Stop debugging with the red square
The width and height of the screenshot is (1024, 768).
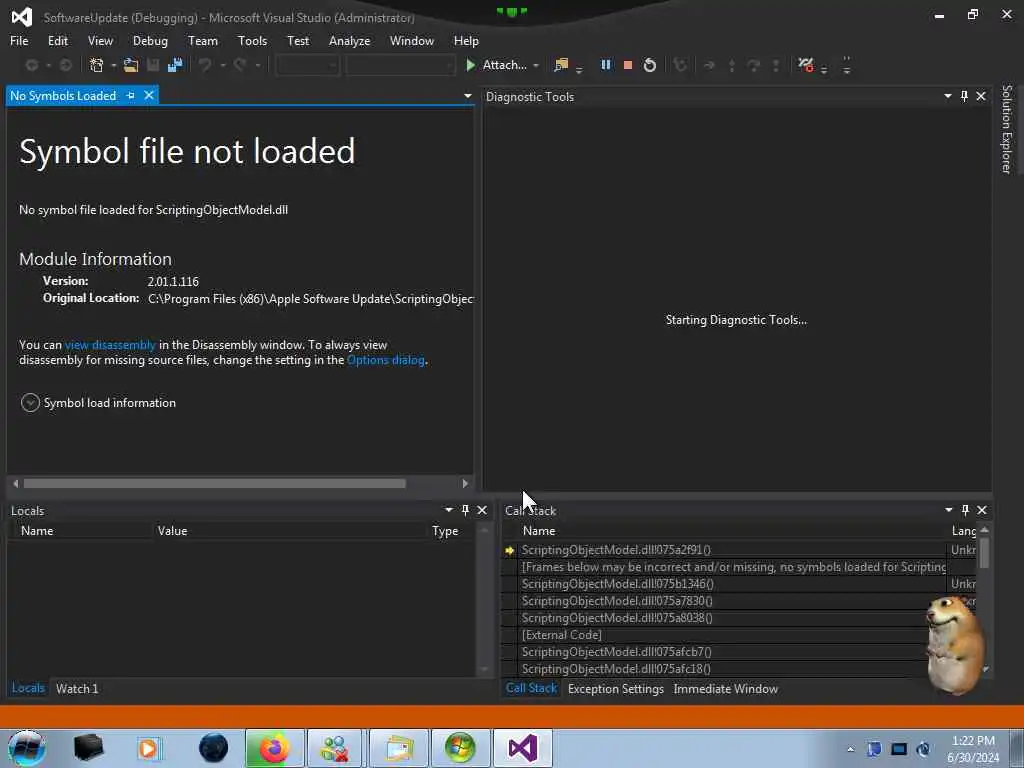click(628, 65)
